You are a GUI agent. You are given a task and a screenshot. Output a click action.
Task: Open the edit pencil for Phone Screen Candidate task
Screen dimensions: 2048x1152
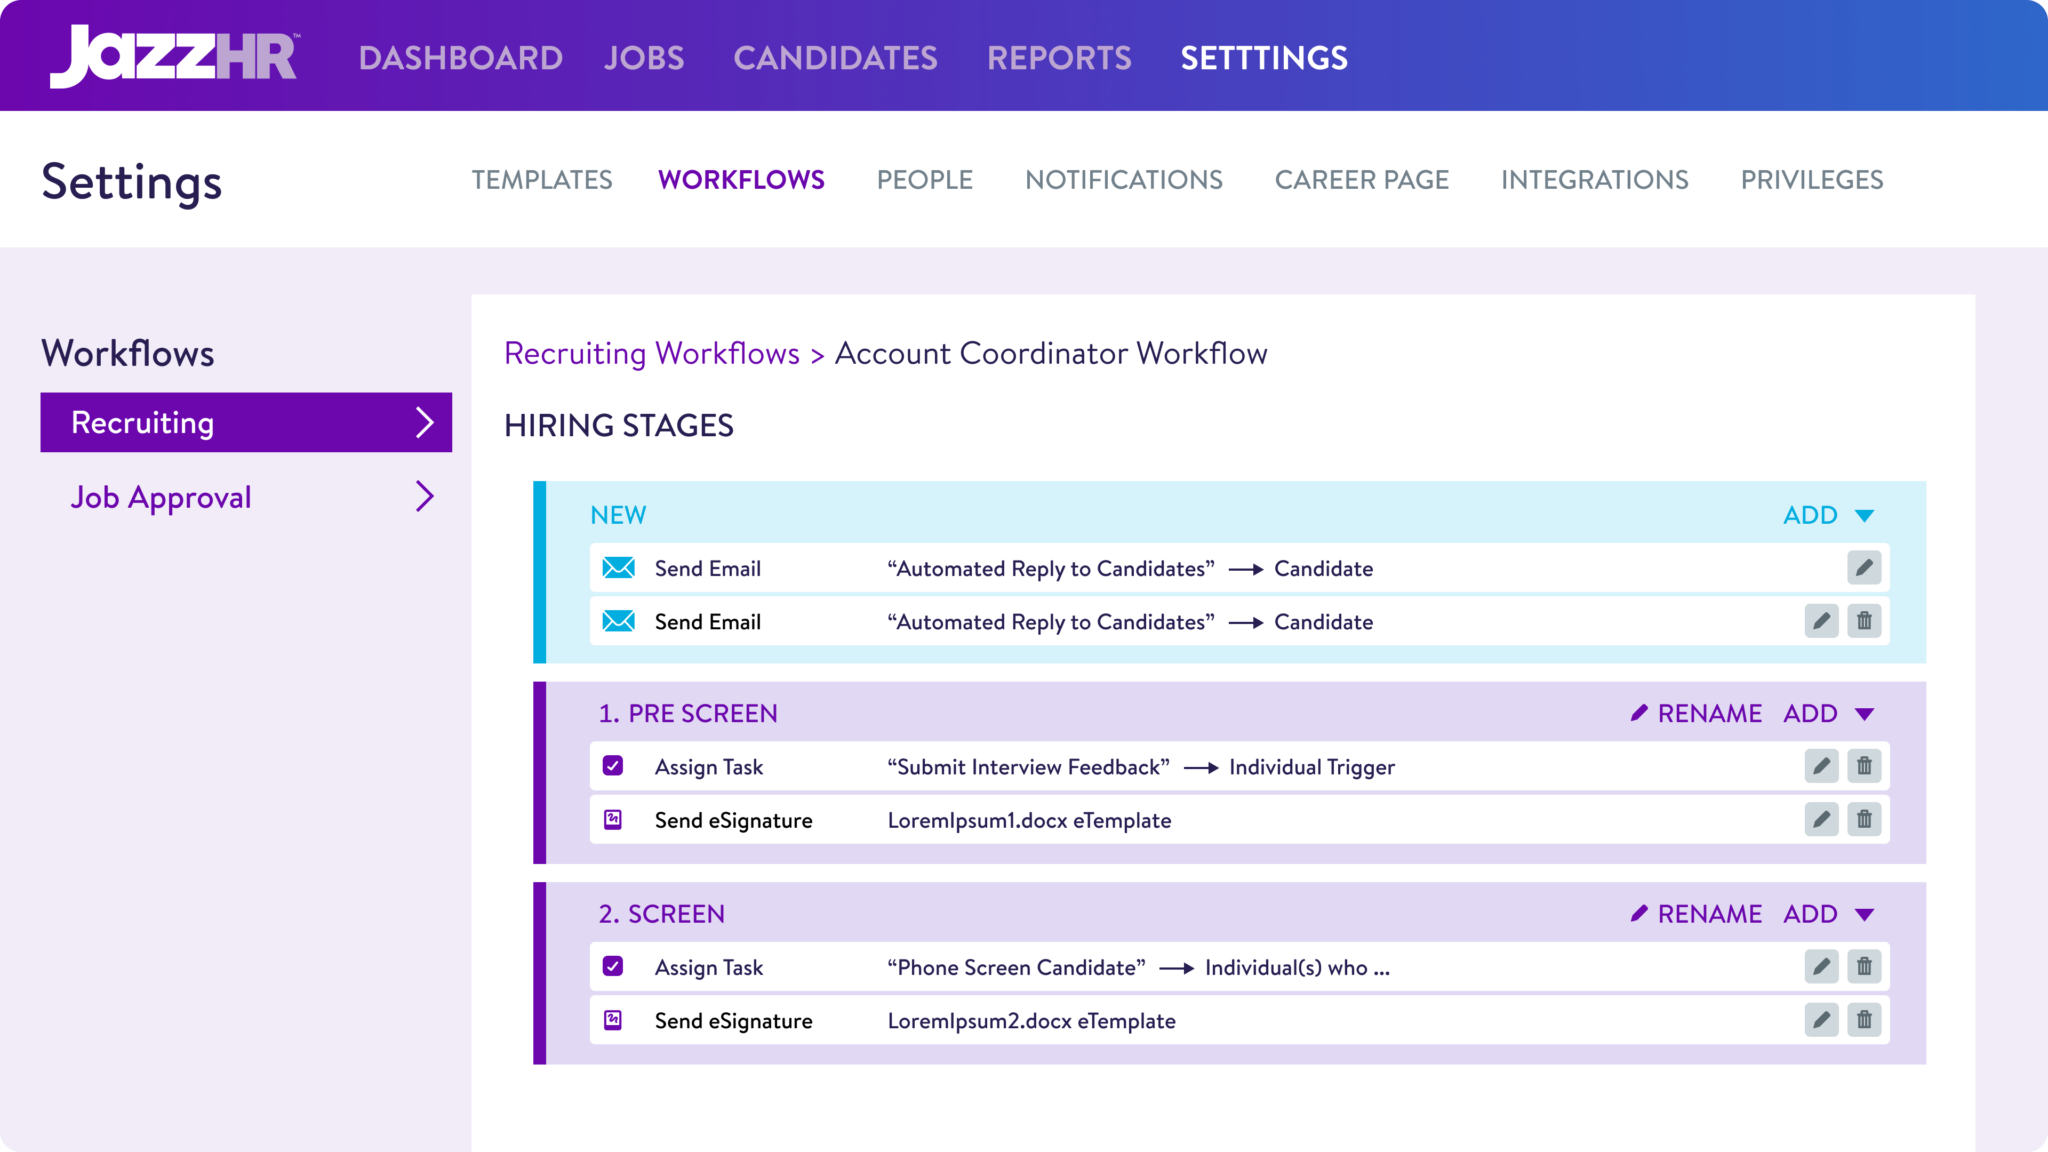coord(1821,967)
